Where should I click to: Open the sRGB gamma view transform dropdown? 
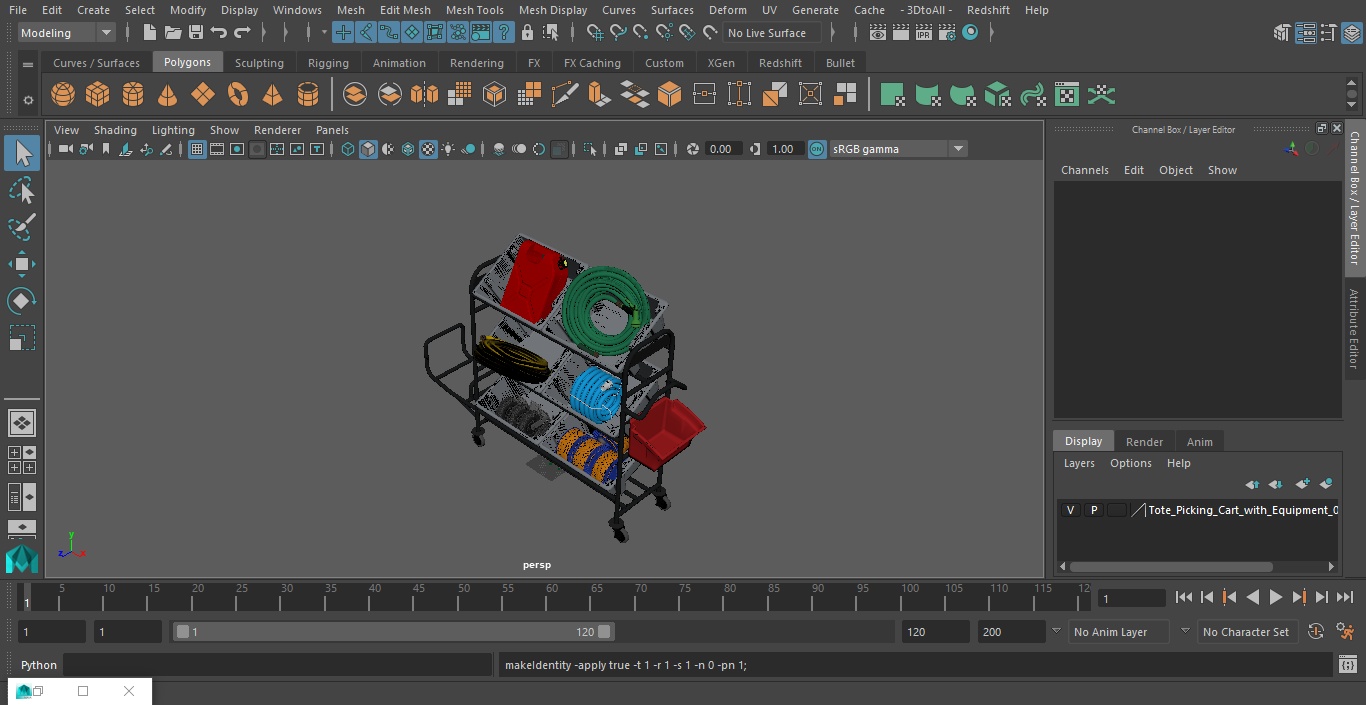[x=897, y=149]
